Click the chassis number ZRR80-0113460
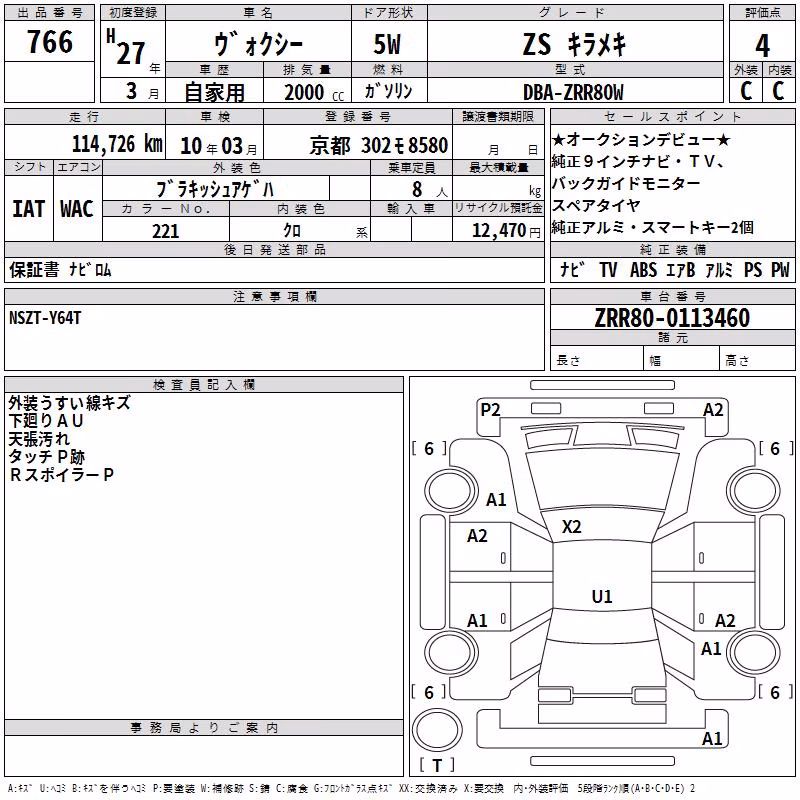Image resolution: width=800 pixels, height=800 pixels. click(672, 318)
